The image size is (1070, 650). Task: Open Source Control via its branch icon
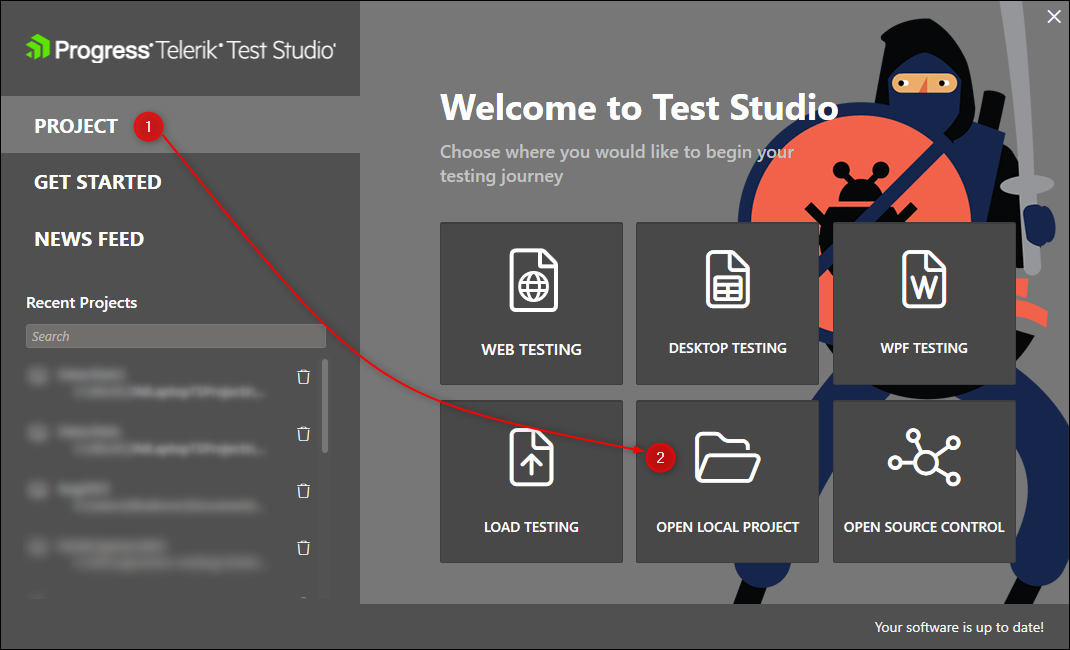[x=924, y=458]
